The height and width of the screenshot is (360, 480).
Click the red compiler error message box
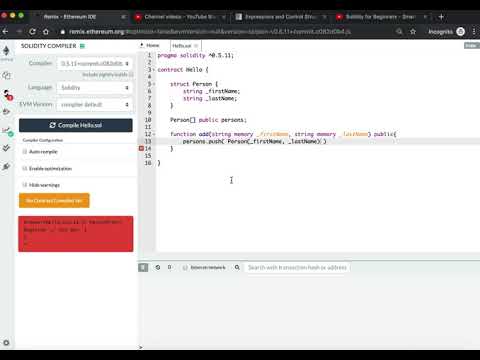pos(76,234)
